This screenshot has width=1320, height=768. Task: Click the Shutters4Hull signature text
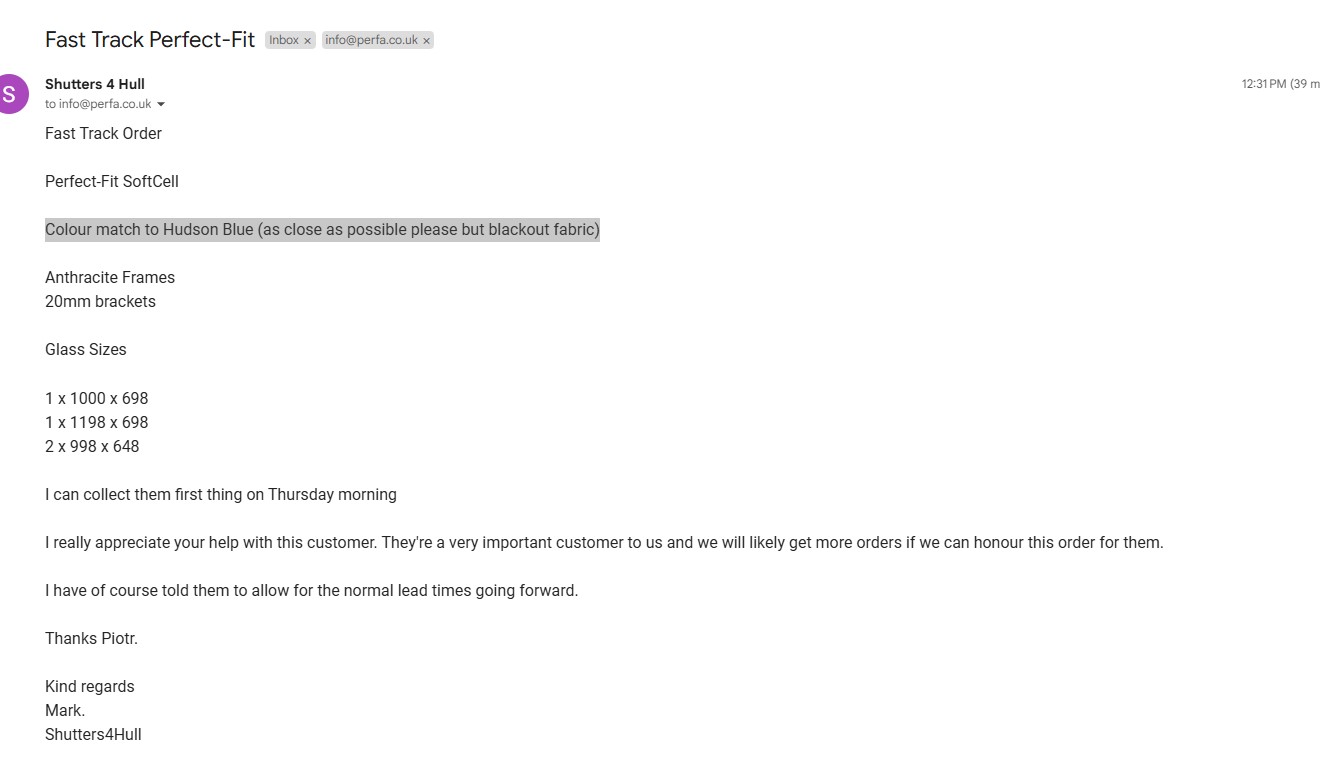93,735
